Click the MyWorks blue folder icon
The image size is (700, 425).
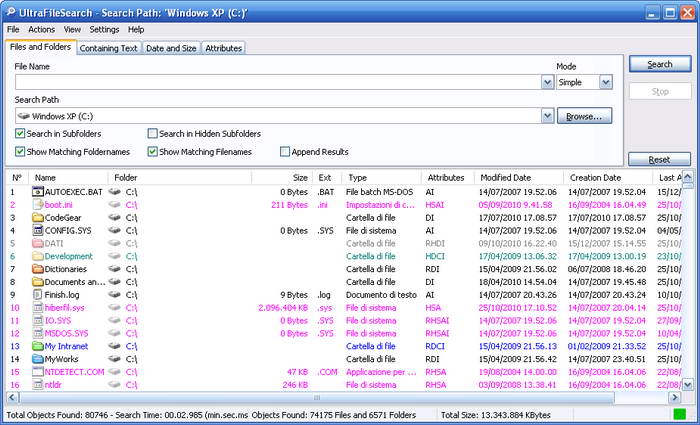point(38,359)
